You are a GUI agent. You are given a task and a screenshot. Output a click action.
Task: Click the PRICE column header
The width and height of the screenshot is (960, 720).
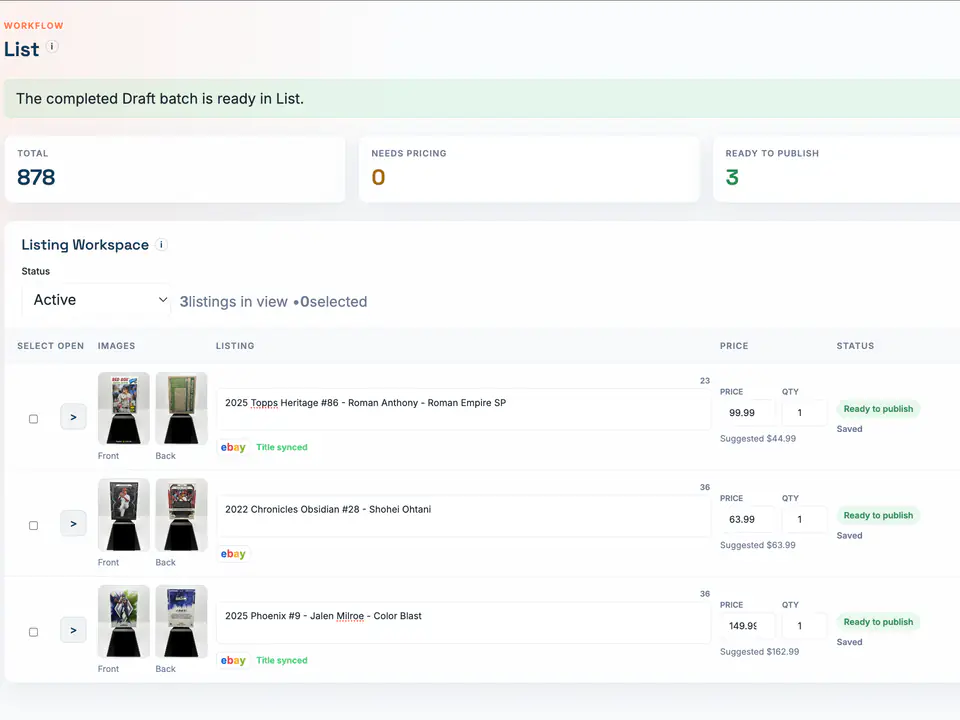tap(734, 346)
